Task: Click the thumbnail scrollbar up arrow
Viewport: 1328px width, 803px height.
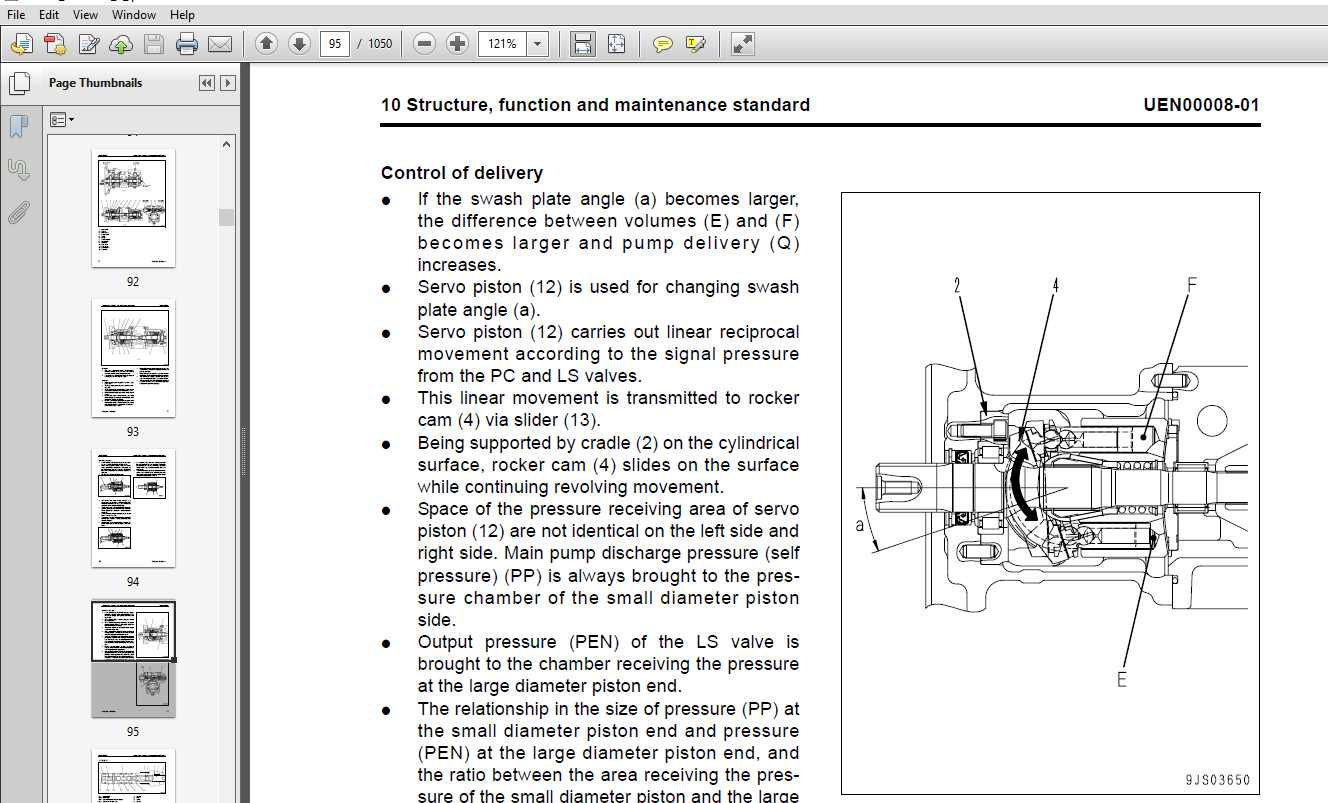Action: (x=227, y=145)
